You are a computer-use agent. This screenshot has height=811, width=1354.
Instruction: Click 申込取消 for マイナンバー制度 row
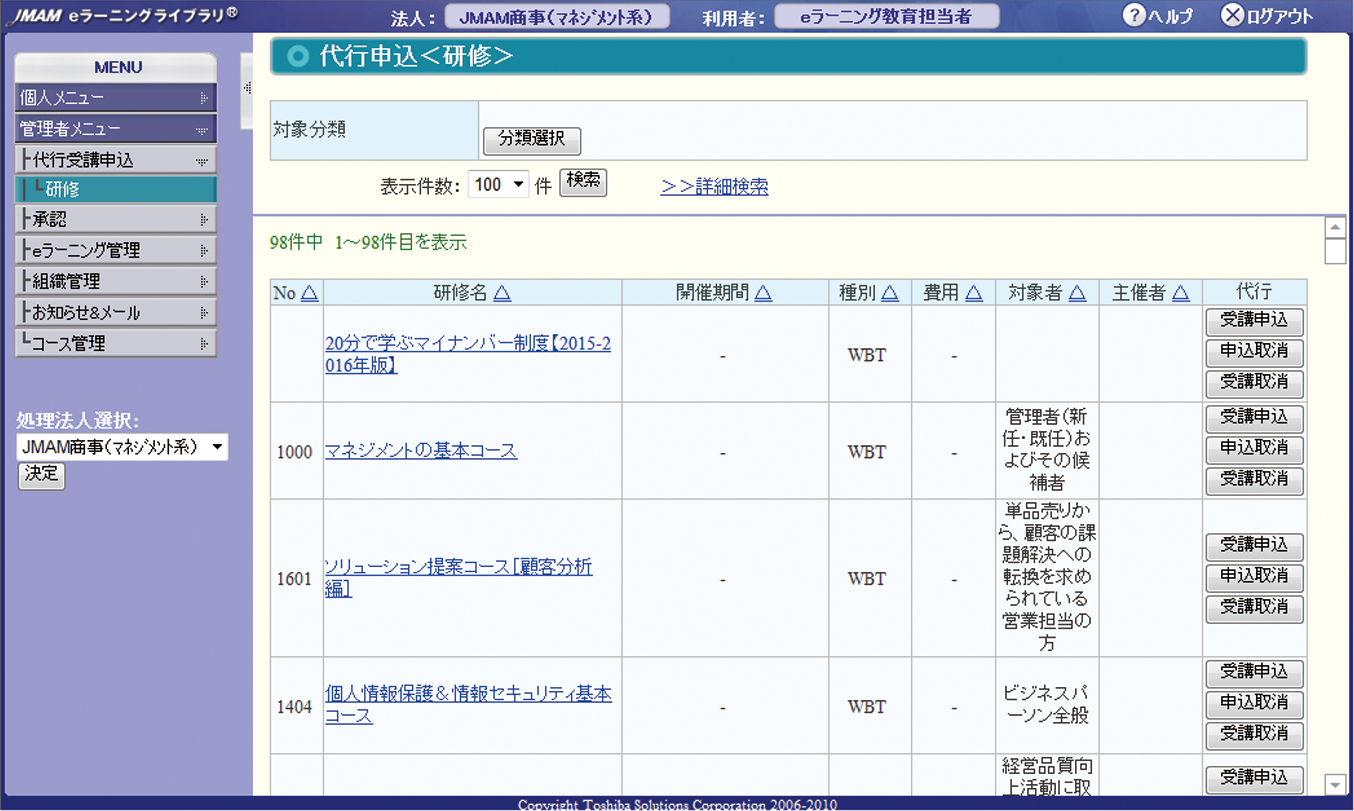(x=1254, y=352)
